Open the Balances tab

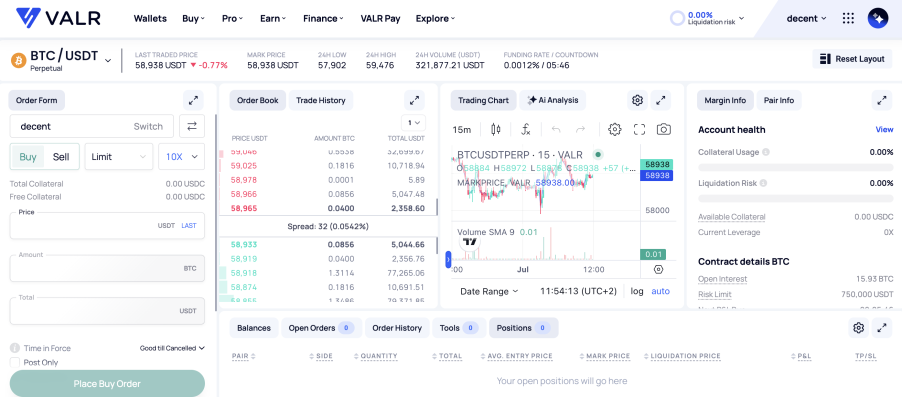point(254,328)
